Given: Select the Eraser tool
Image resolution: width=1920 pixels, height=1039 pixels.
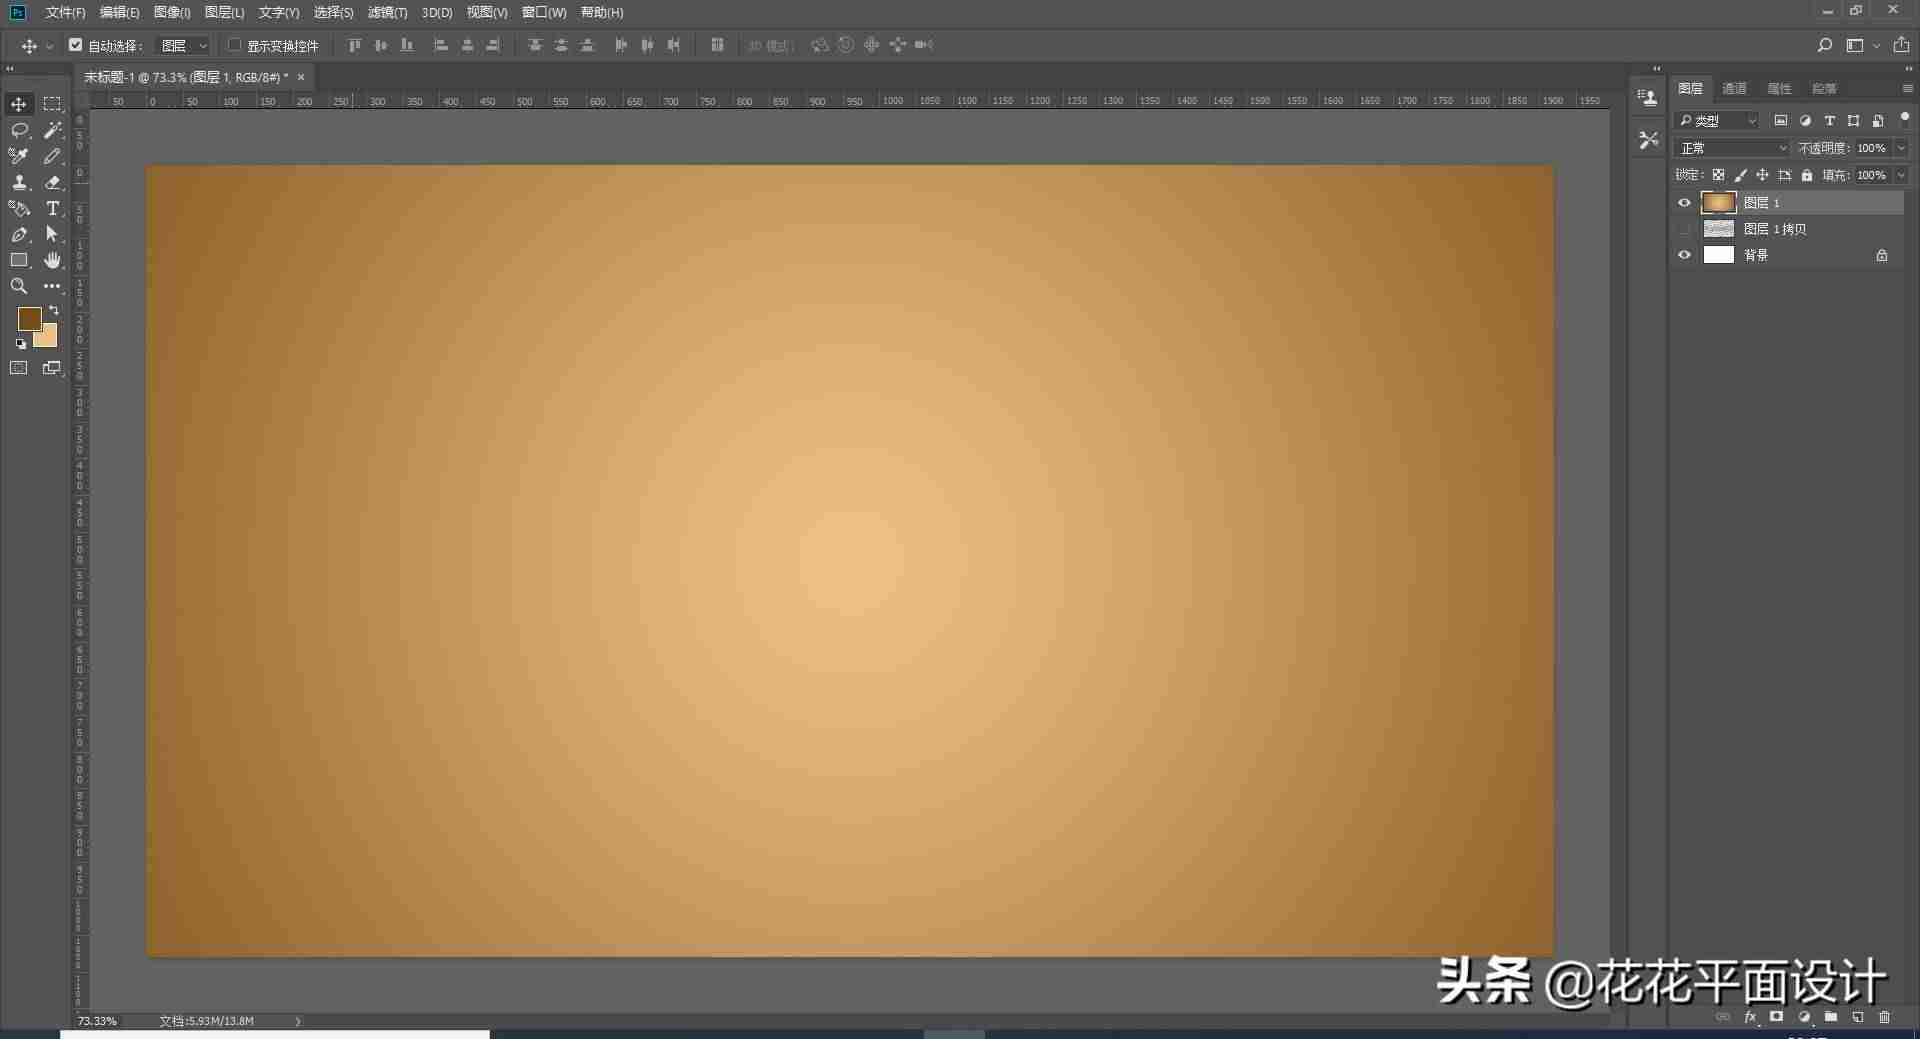Looking at the screenshot, I should point(52,182).
